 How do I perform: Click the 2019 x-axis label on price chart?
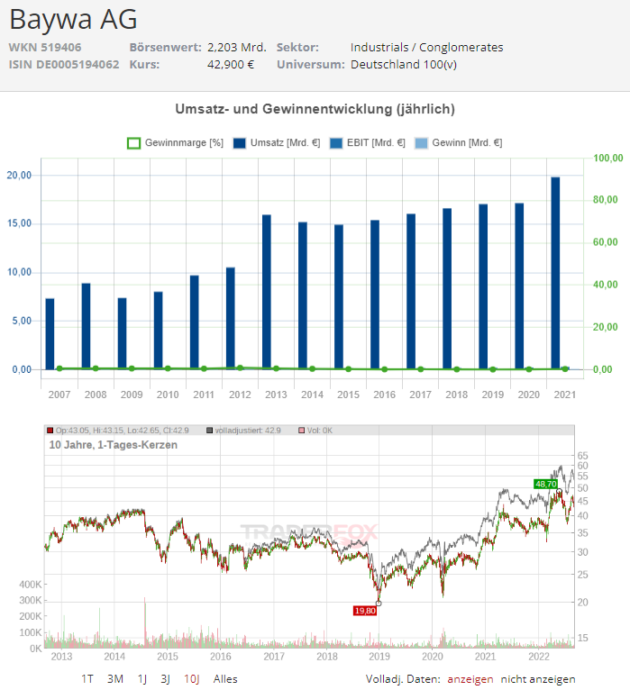379,656
